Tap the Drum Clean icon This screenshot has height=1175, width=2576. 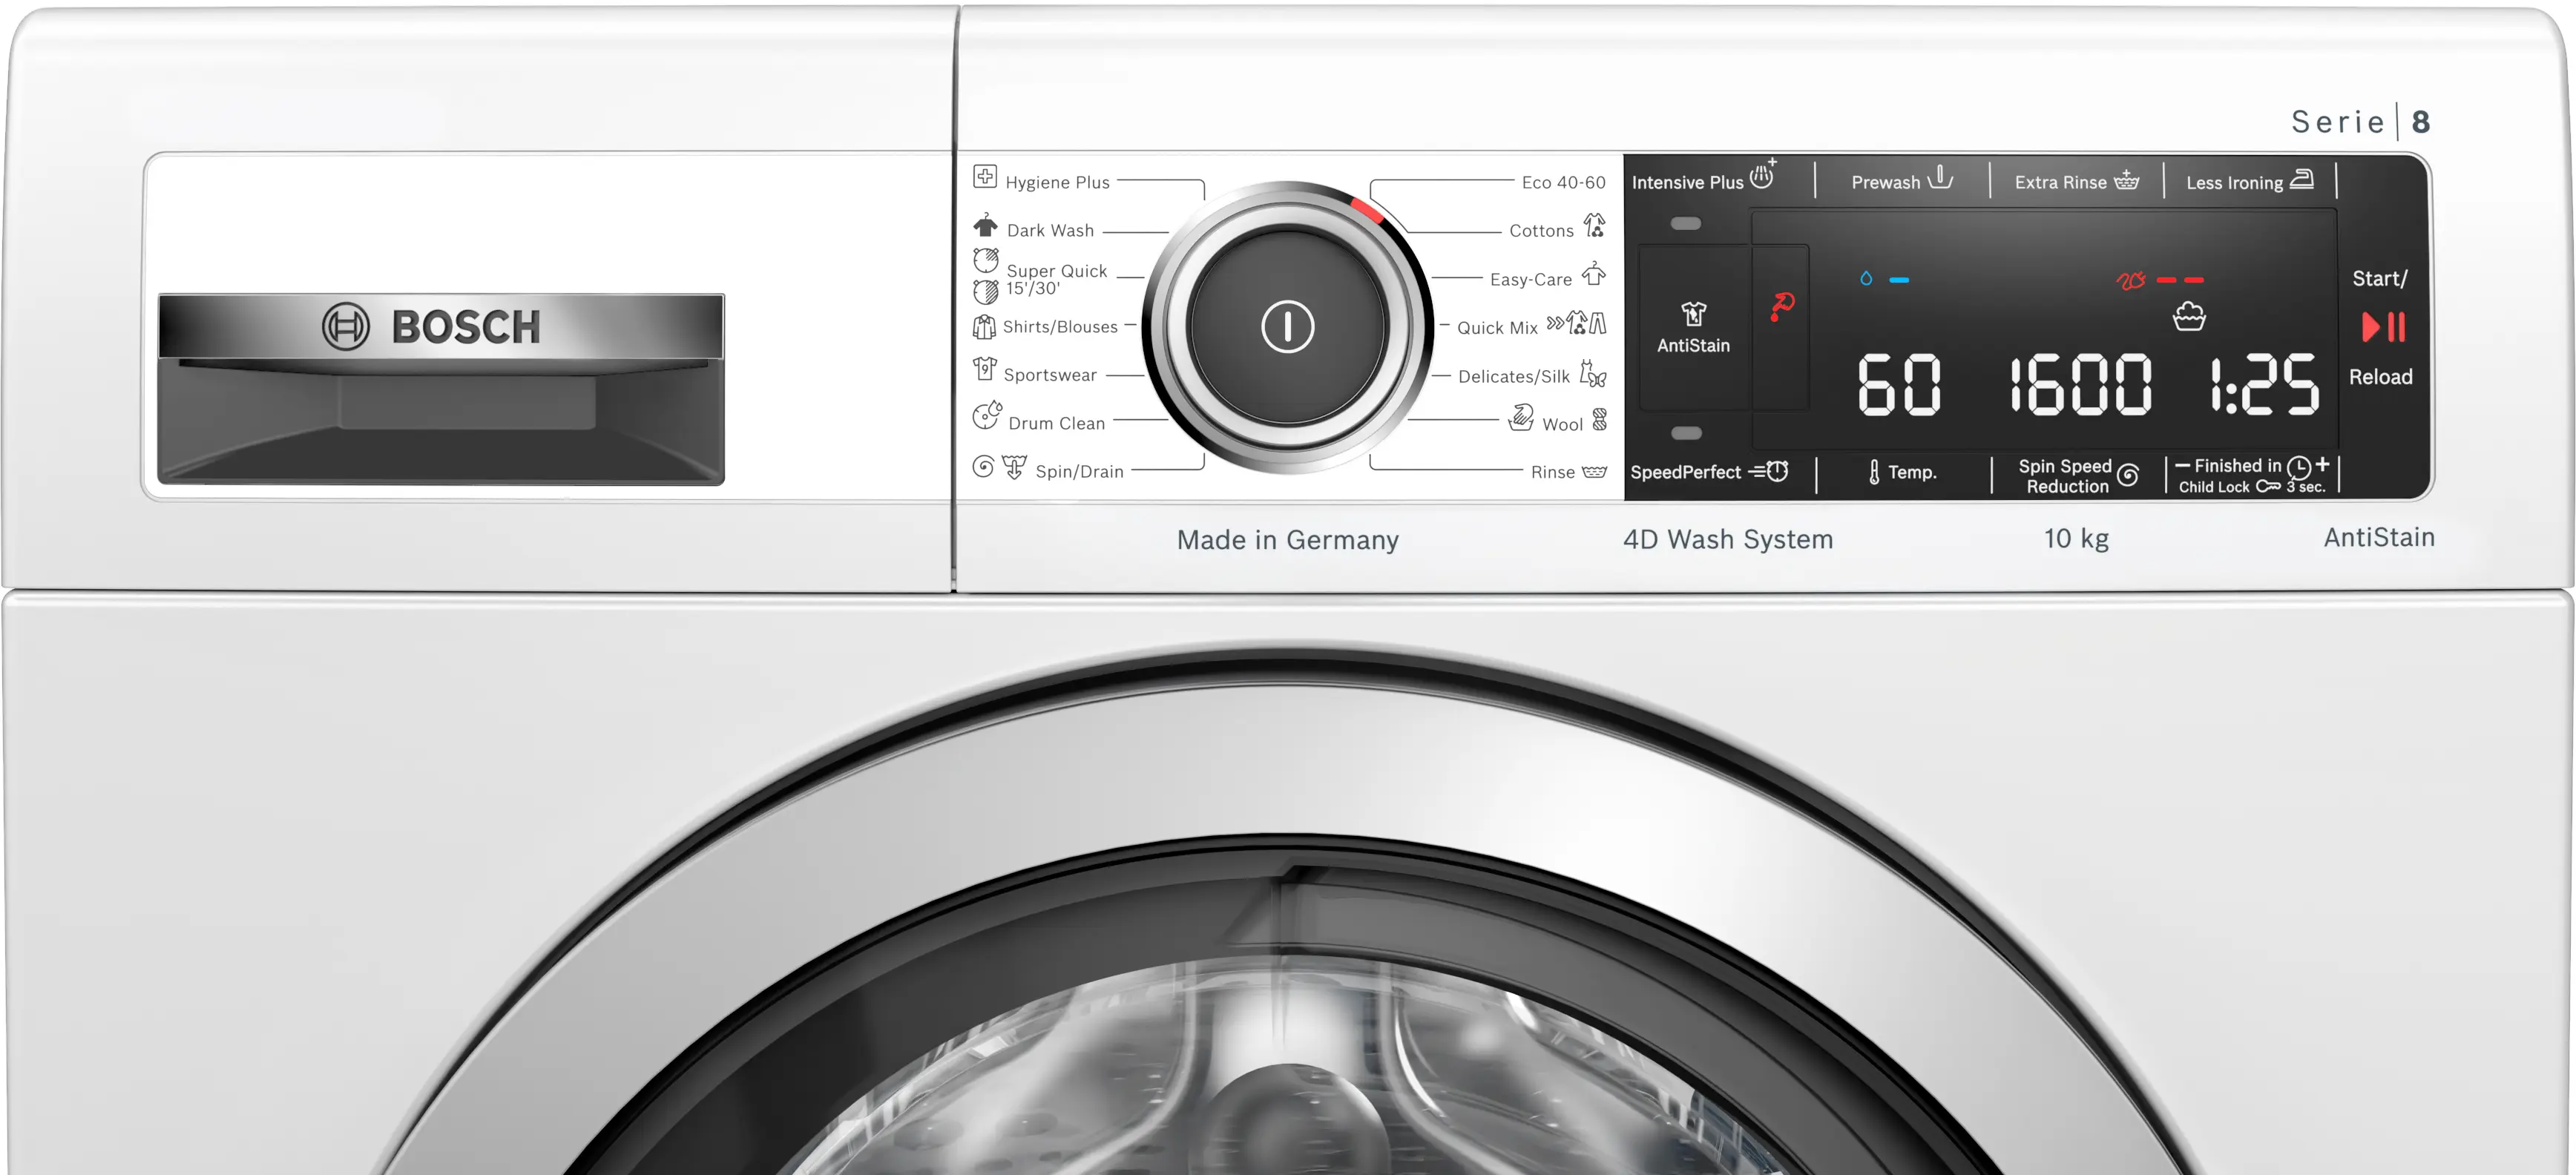[x=987, y=415]
